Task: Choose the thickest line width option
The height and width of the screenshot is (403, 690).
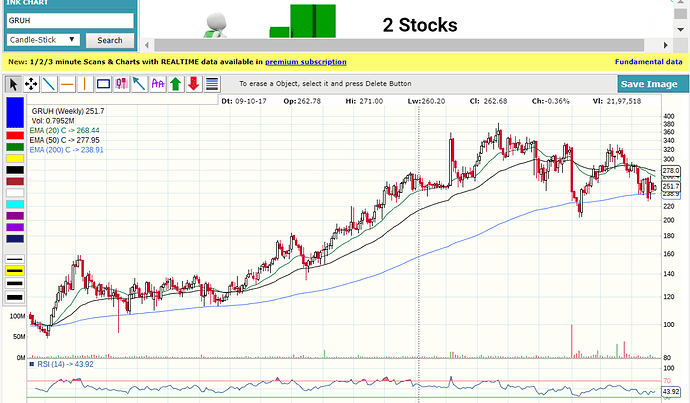Action: click(x=15, y=296)
